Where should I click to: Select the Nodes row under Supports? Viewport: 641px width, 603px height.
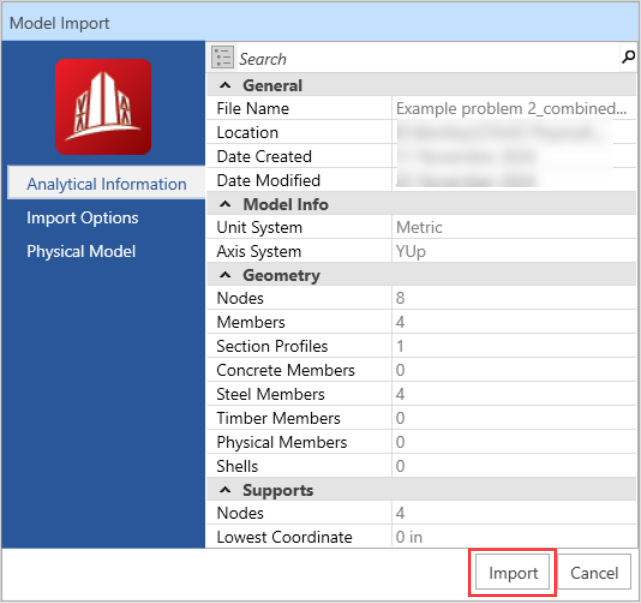coord(421,513)
